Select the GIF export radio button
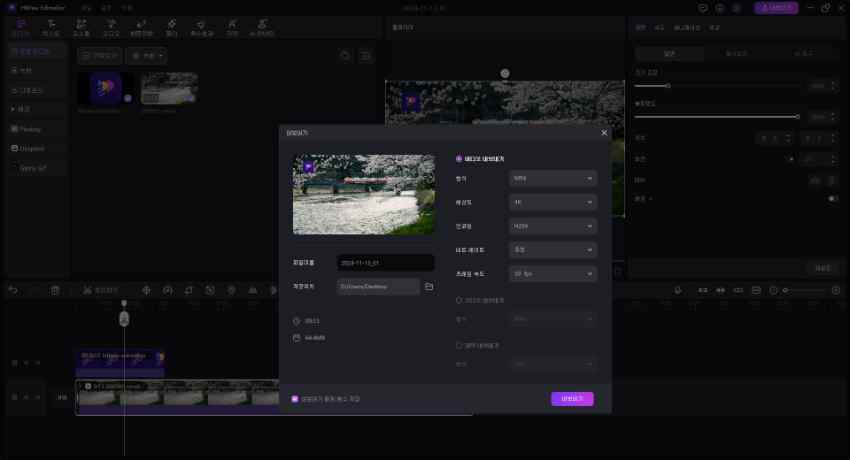The image size is (850, 460). click(459, 344)
